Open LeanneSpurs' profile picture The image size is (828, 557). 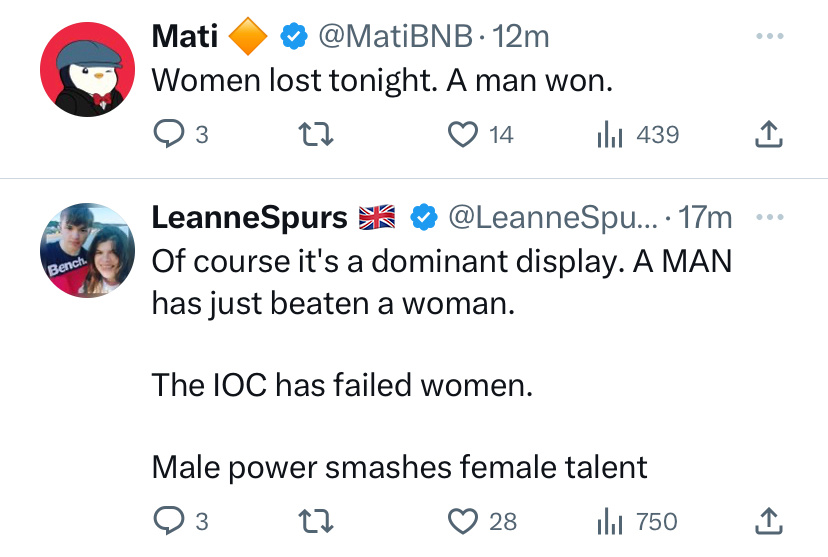point(87,251)
